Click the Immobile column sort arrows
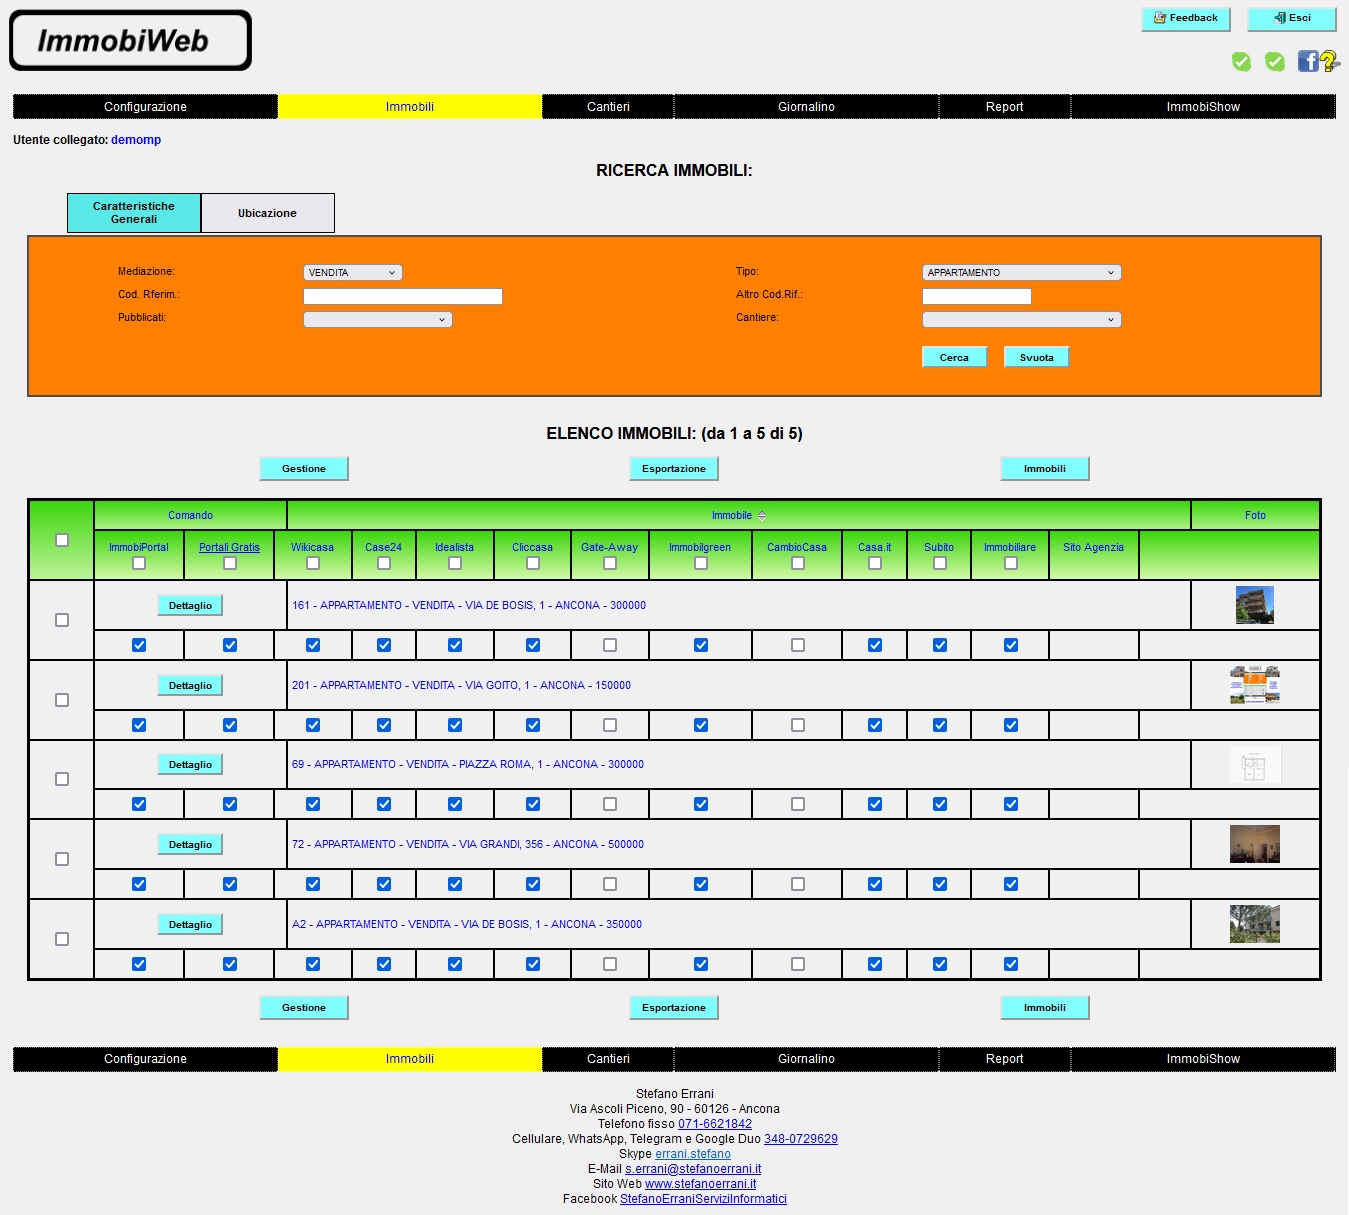1349x1215 pixels. [x=761, y=515]
